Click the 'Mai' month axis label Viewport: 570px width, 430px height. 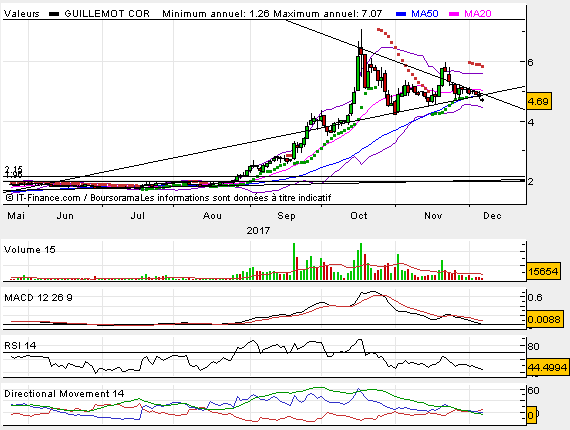tap(16, 216)
